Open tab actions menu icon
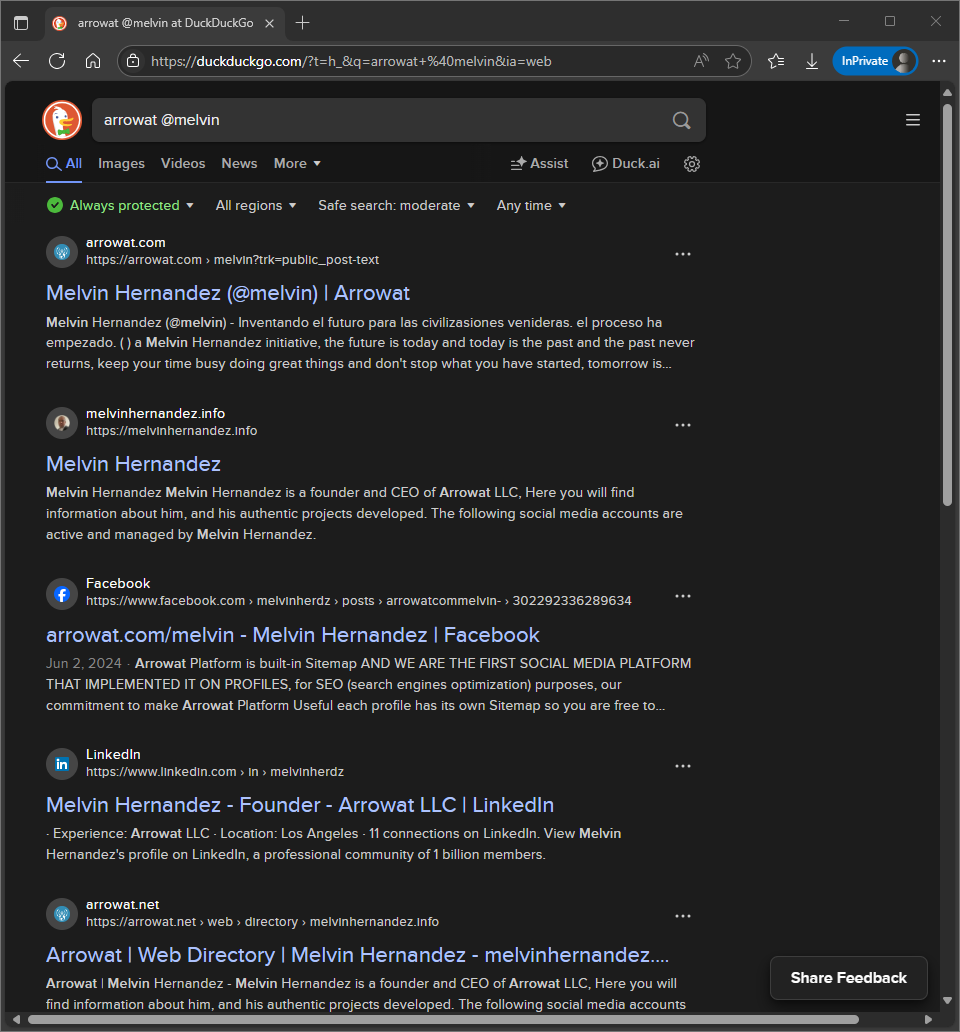The width and height of the screenshot is (960, 1032). 21,23
